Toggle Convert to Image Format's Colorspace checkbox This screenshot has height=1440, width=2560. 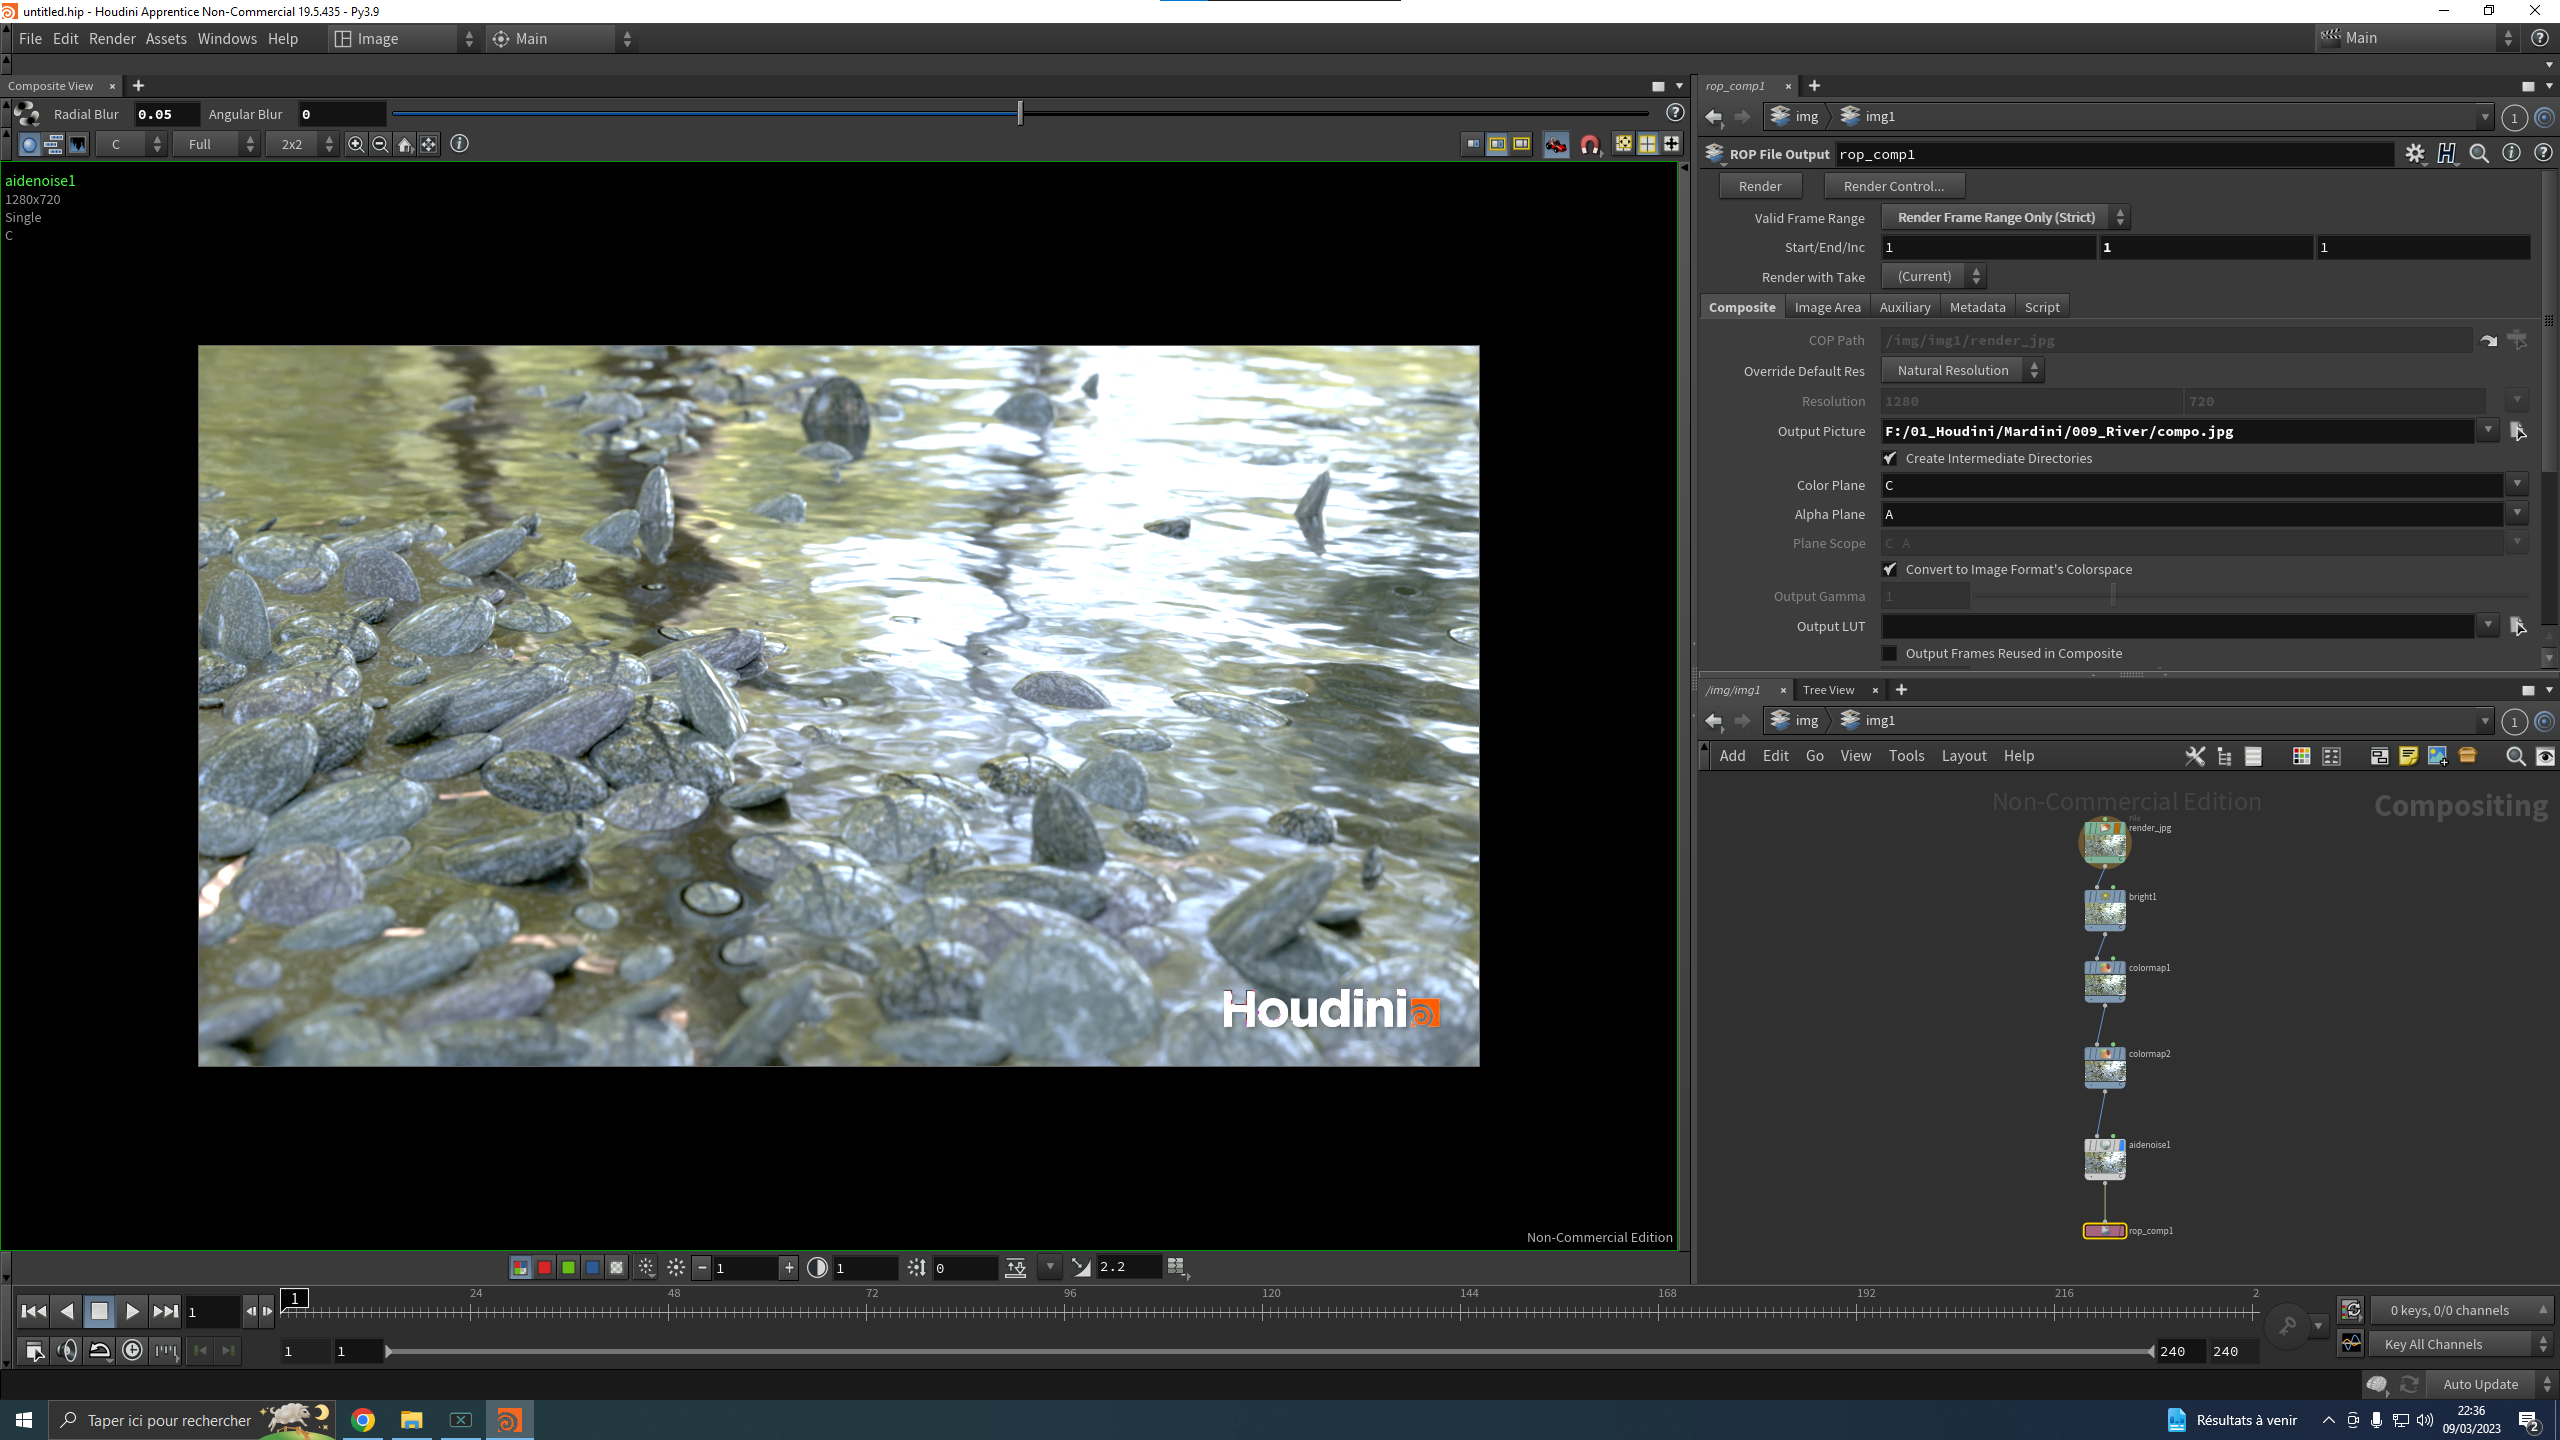[1889, 569]
